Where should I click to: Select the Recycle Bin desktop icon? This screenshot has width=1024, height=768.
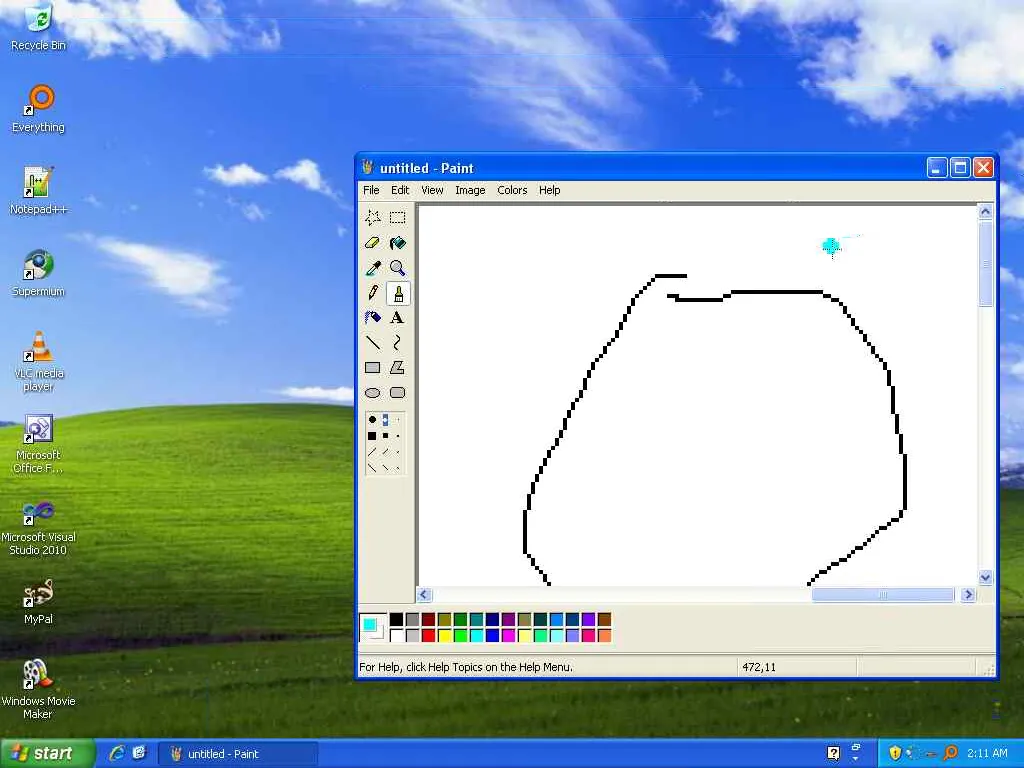pyautogui.click(x=39, y=27)
